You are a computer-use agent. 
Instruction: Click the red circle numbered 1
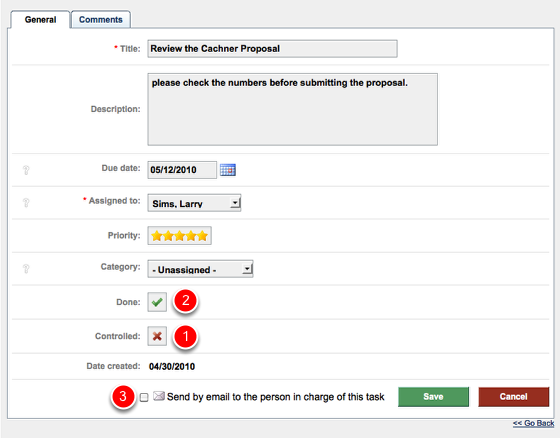tap(185, 336)
